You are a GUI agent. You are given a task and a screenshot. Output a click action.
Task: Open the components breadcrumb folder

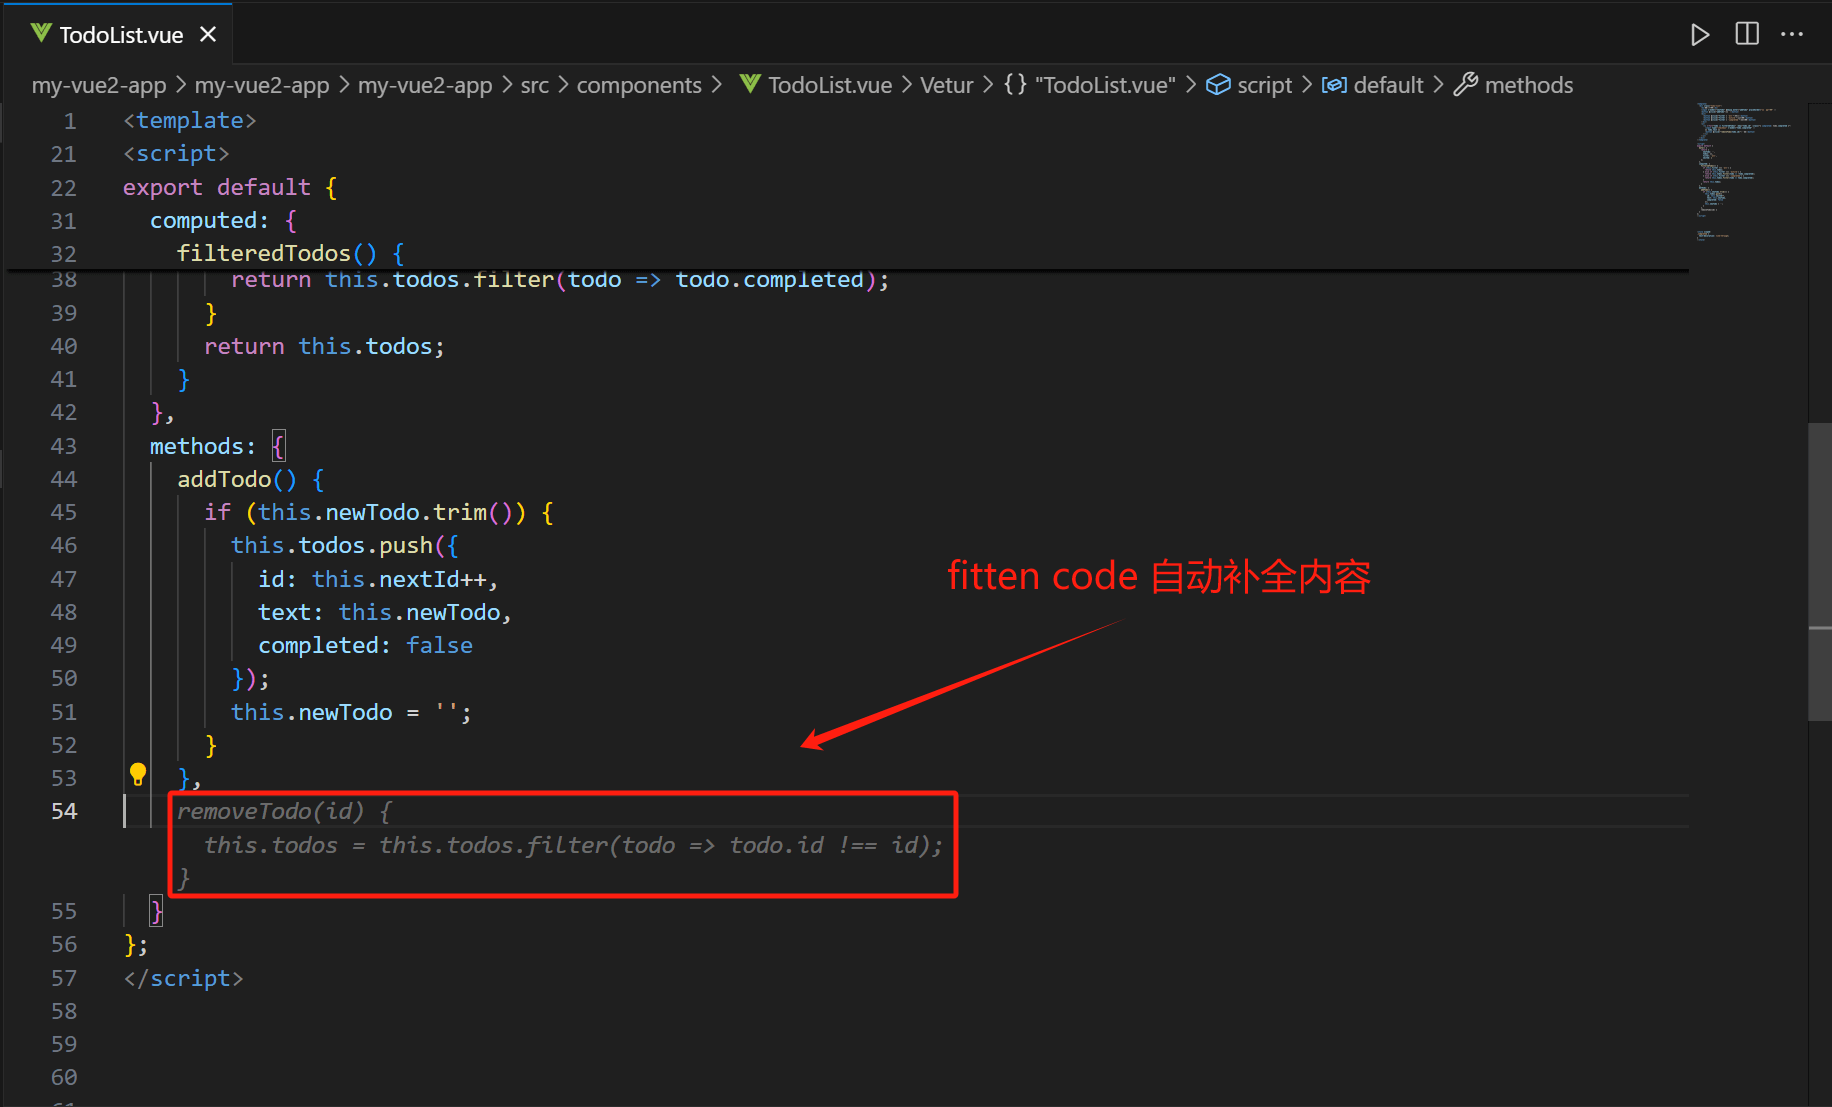pos(638,85)
